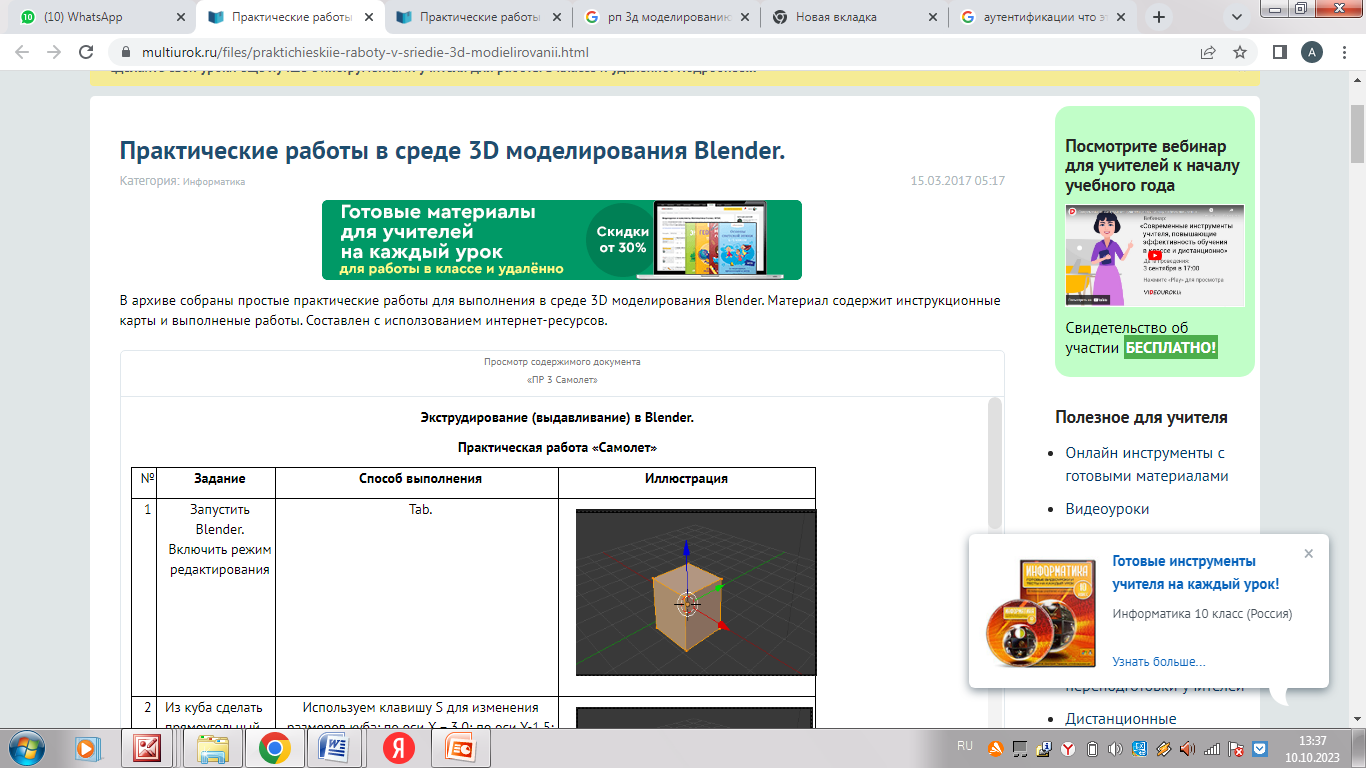The width and height of the screenshot is (1366, 768).
Task: Open Chrome three-dot menu
Action: pyautogui.click(x=1344, y=52)
